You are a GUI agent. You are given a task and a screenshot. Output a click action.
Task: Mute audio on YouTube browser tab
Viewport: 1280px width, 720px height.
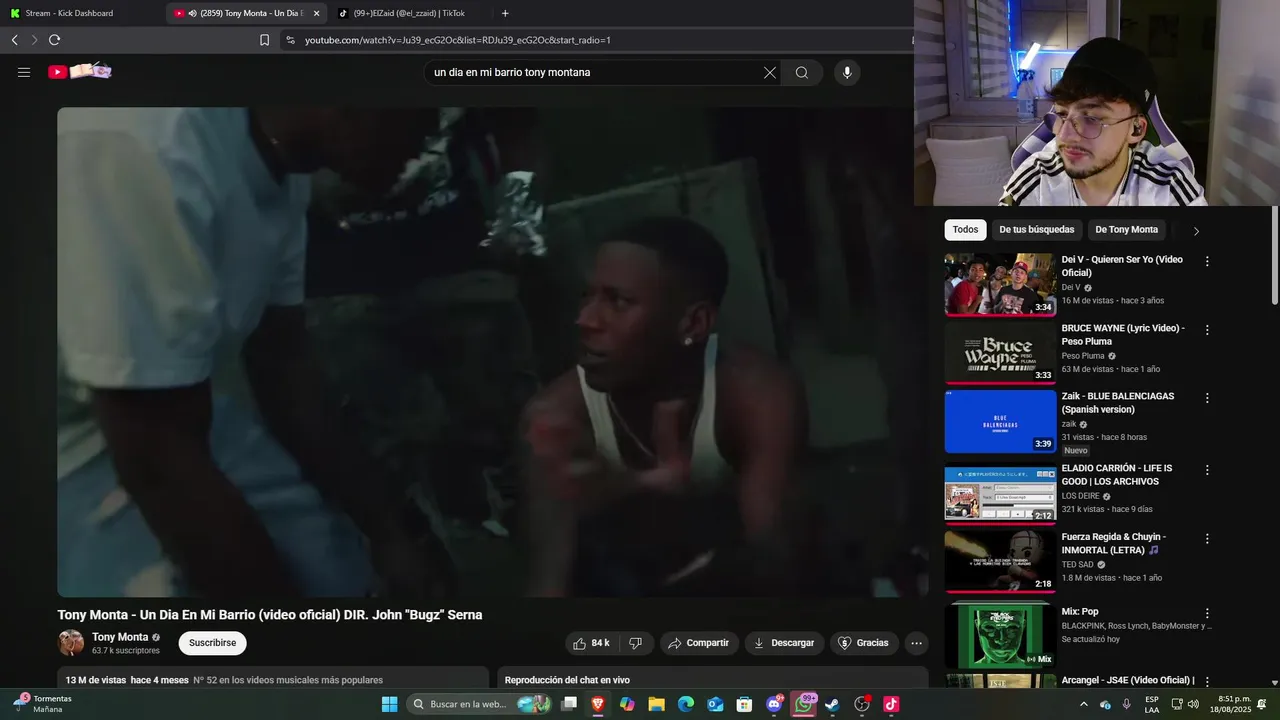tap(192, 13)
